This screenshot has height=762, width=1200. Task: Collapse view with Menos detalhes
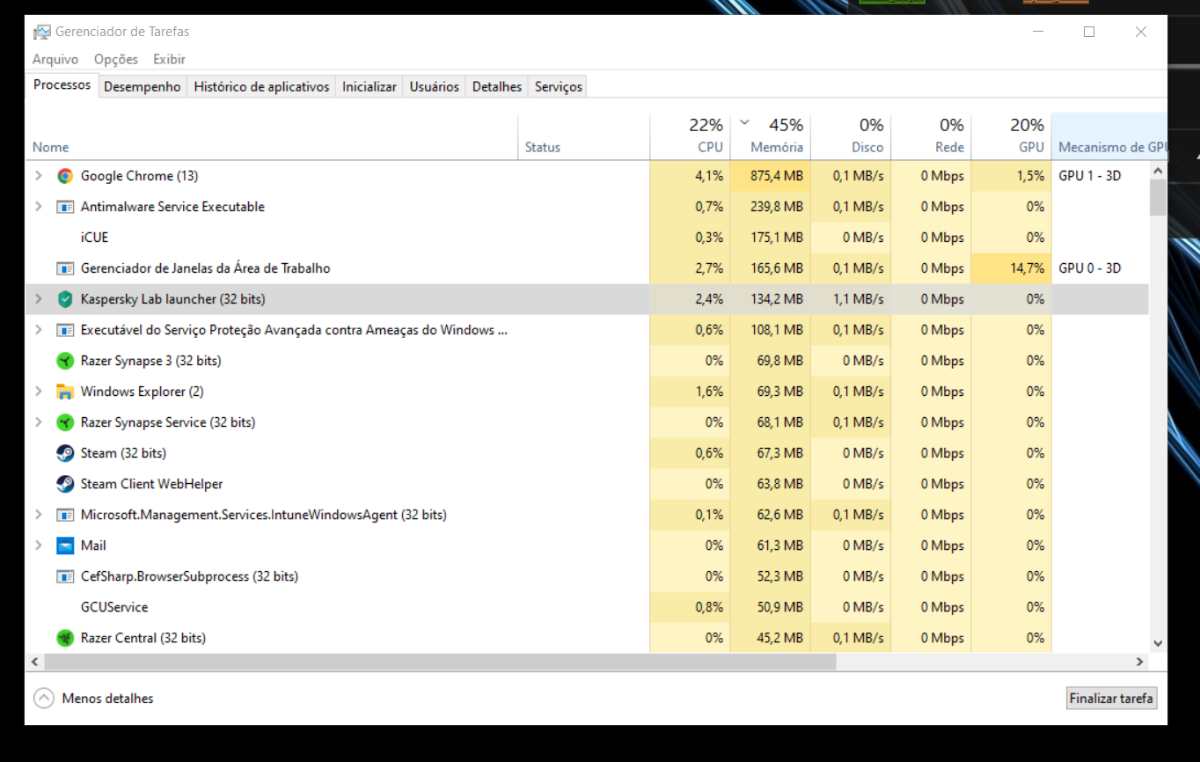pos(94,699)
